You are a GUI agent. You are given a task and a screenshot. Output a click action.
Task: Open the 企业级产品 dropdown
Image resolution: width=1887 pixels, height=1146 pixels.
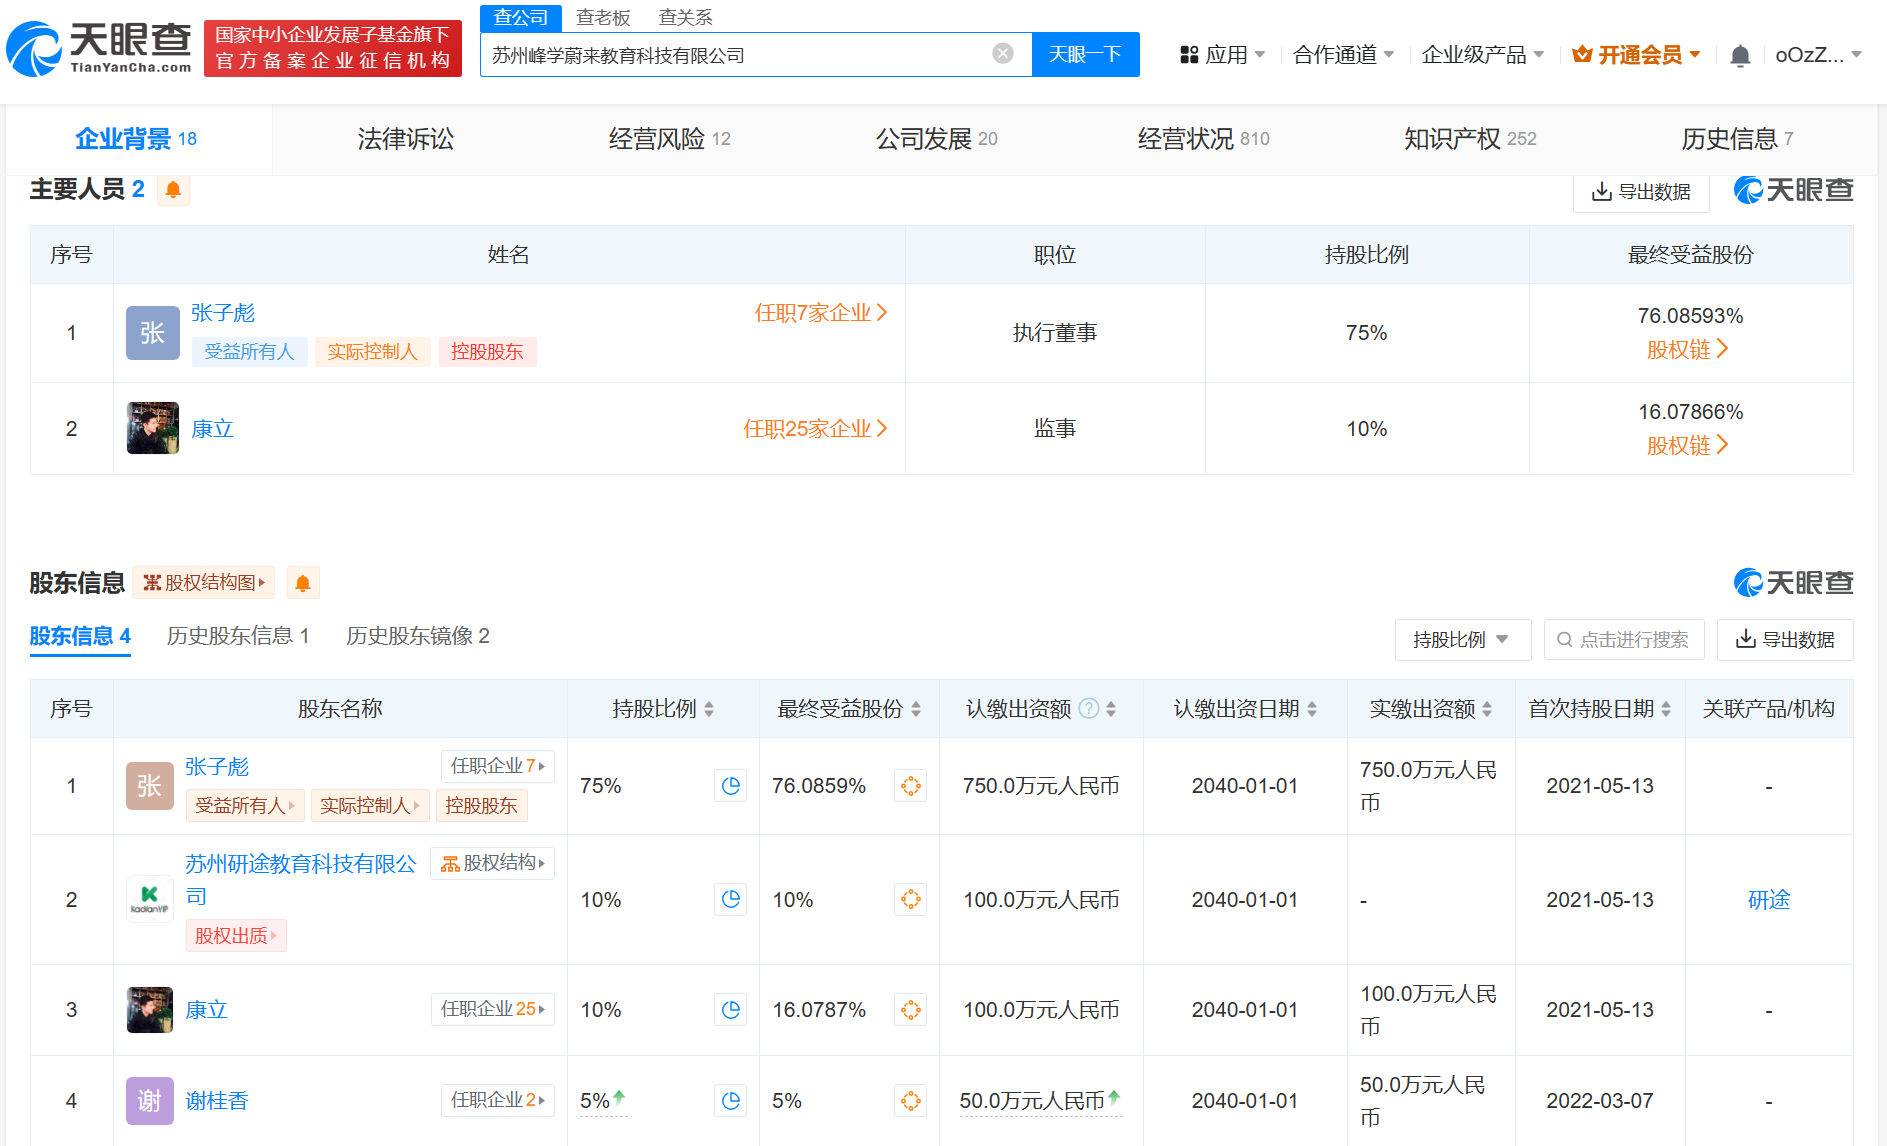(x=1483, y=55)
